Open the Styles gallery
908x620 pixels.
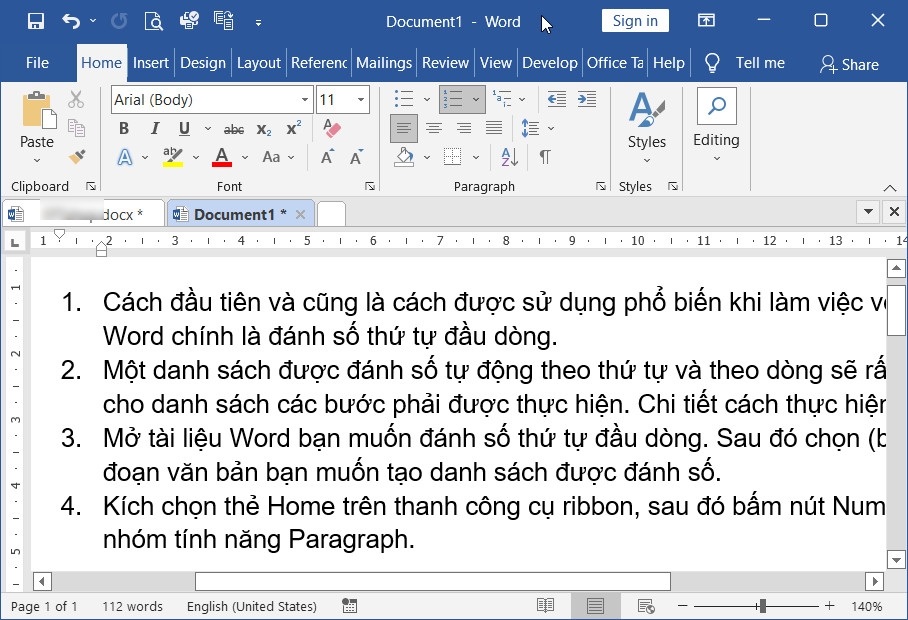click(647, 127)
